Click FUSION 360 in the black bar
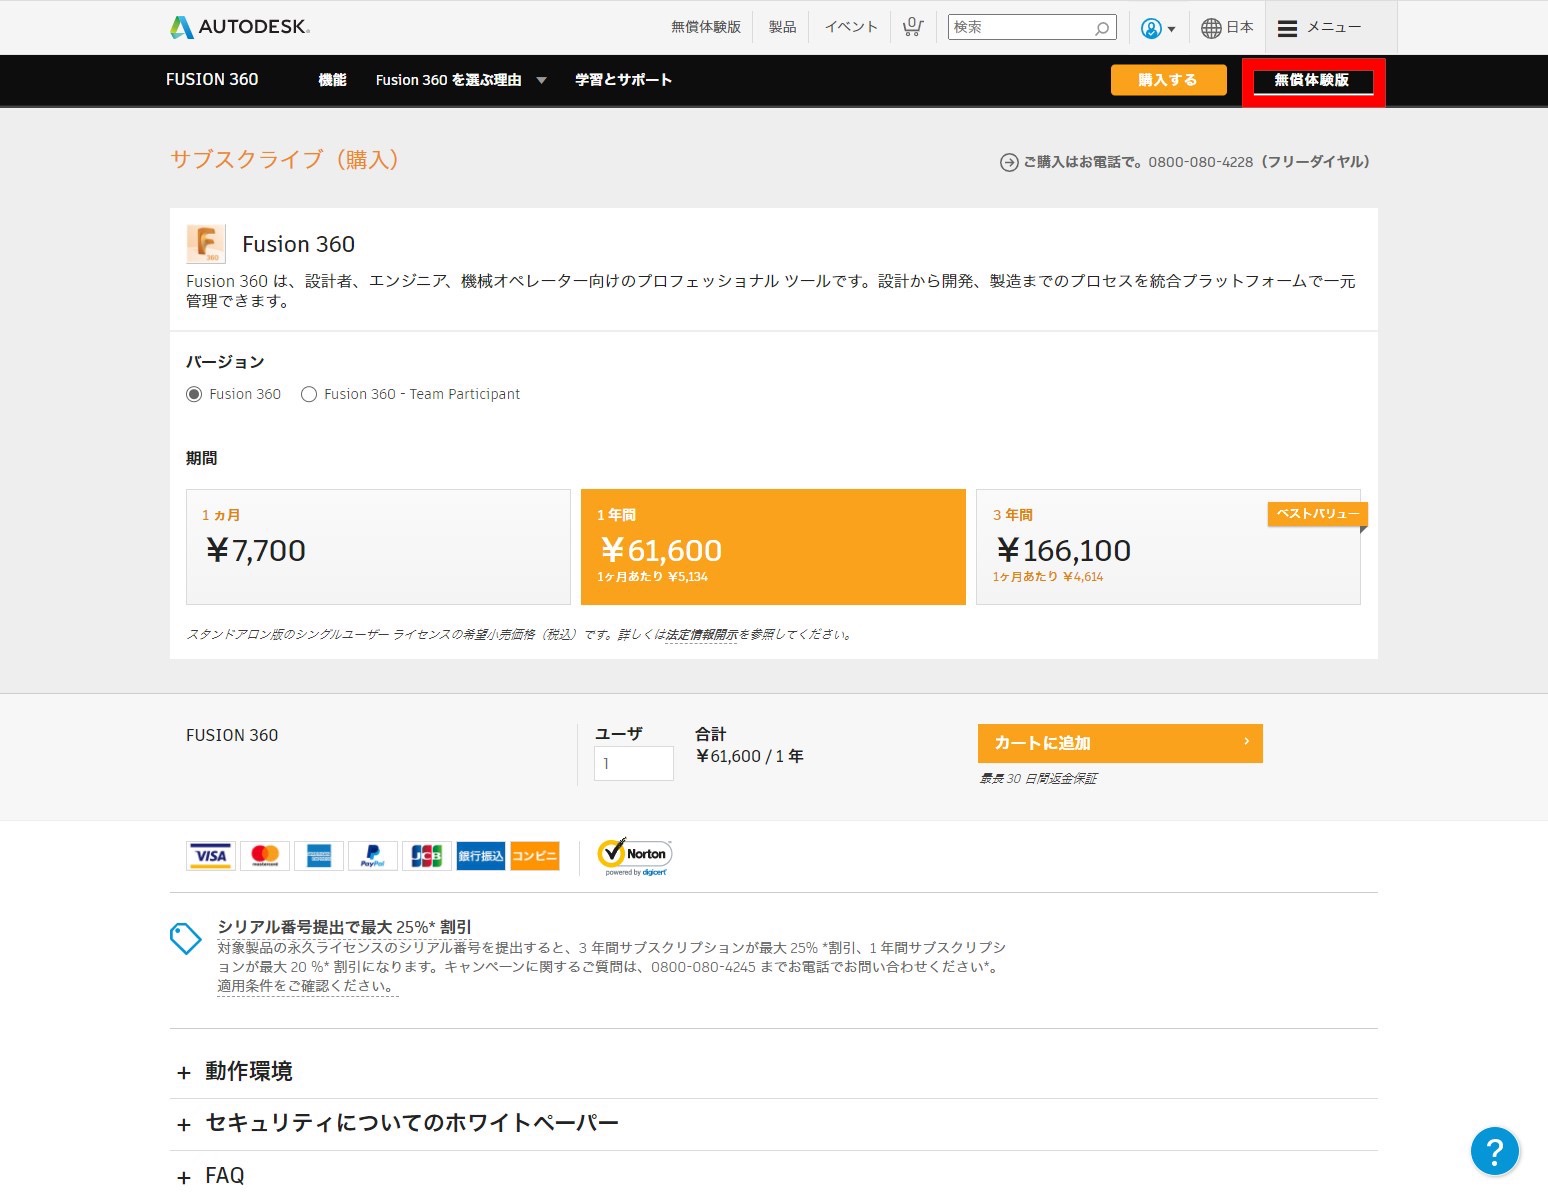The width and height of the screenshot is (1548, 1197). click(212, 80)
